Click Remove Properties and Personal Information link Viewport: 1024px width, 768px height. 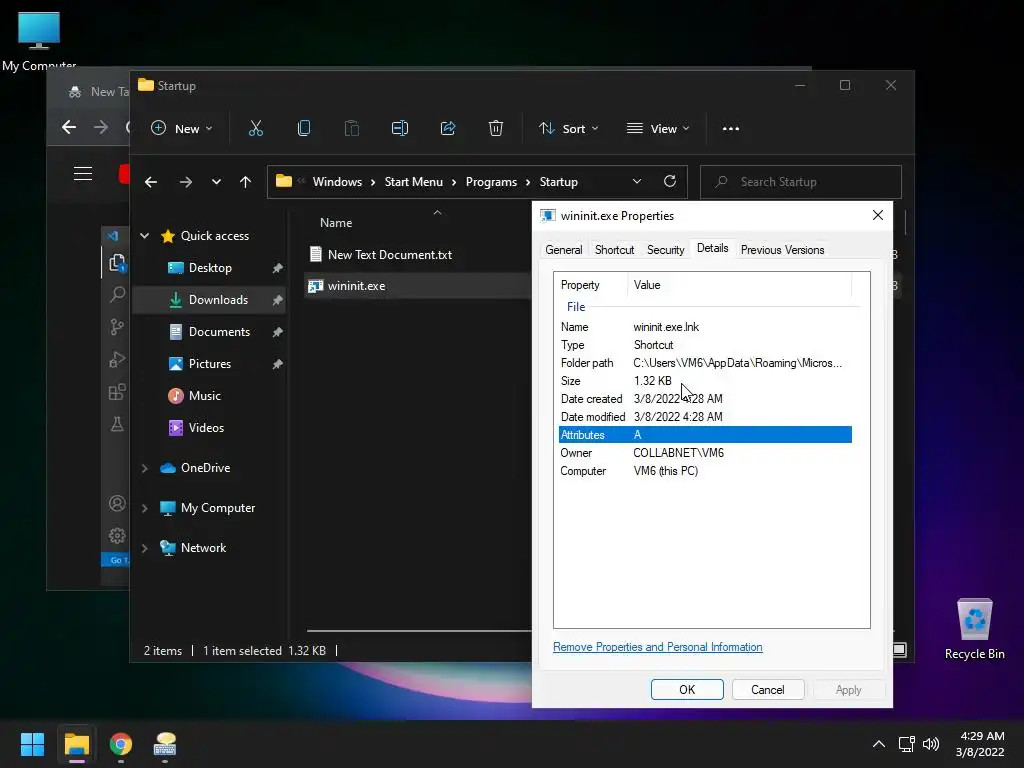pos(658,647)
